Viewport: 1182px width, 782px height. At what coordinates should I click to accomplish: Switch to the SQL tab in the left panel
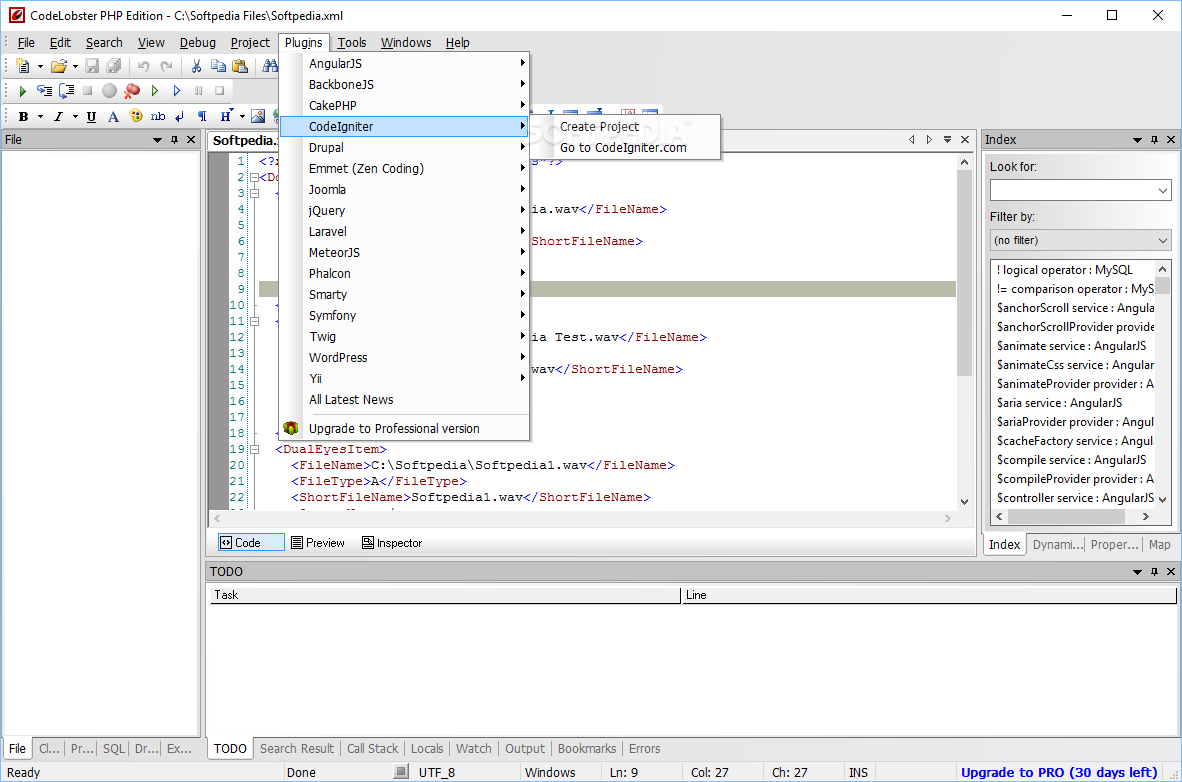click(114, 749)
